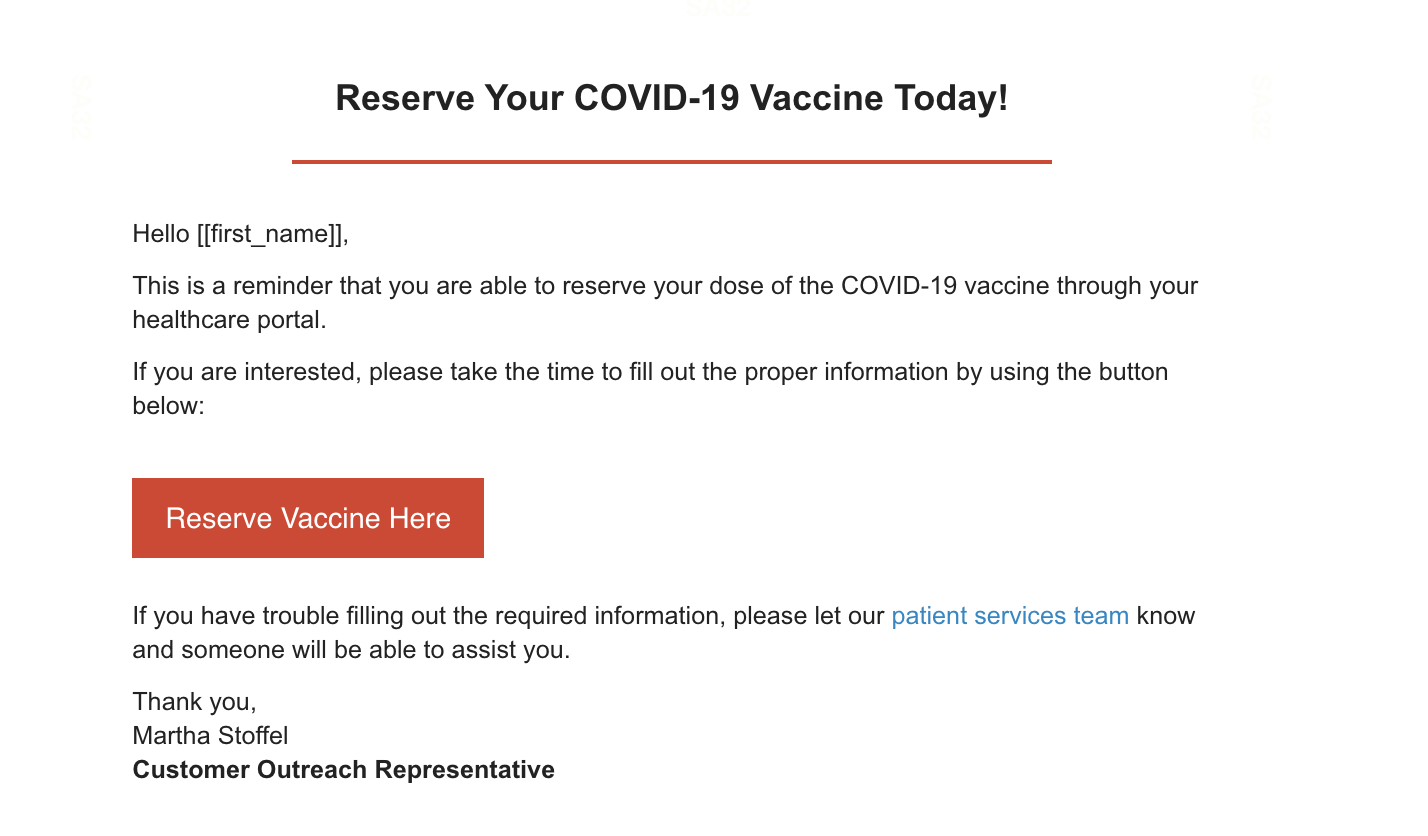The height and width of the screenshot is (836, 1428).
Task: Click "COVID-19 vaccine" in the reminder paragraph
Action: 945,286
